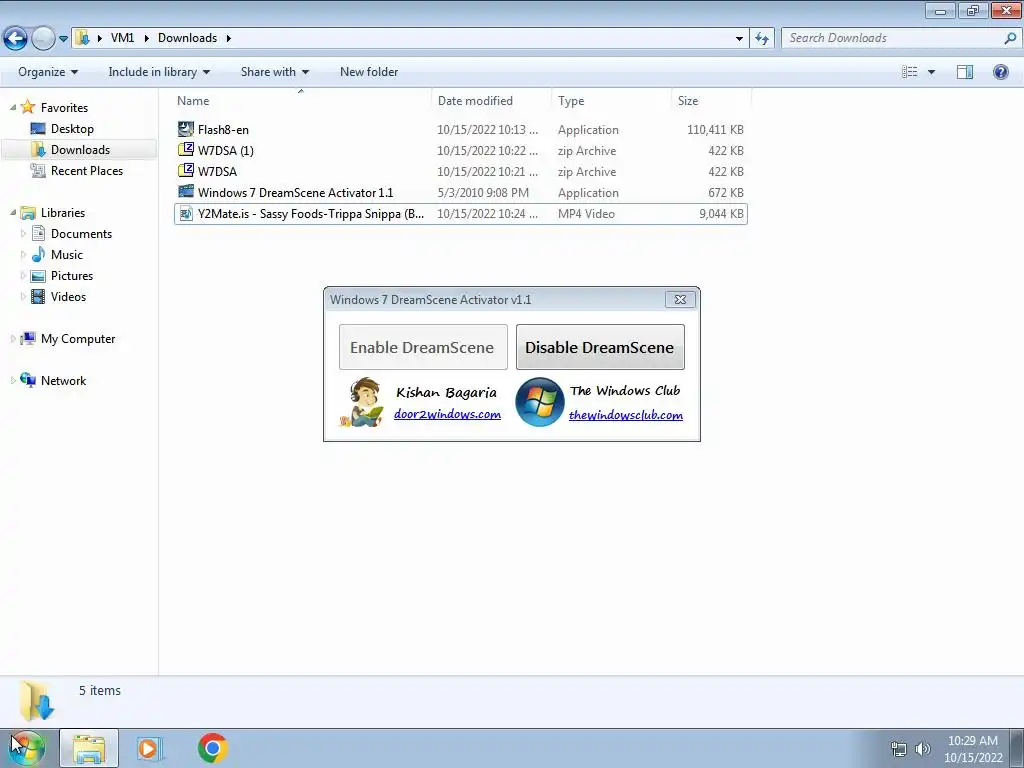Select Downloads in the address breadcrumb
This screenshot has height=768, width=1024.
click(187, 38)
